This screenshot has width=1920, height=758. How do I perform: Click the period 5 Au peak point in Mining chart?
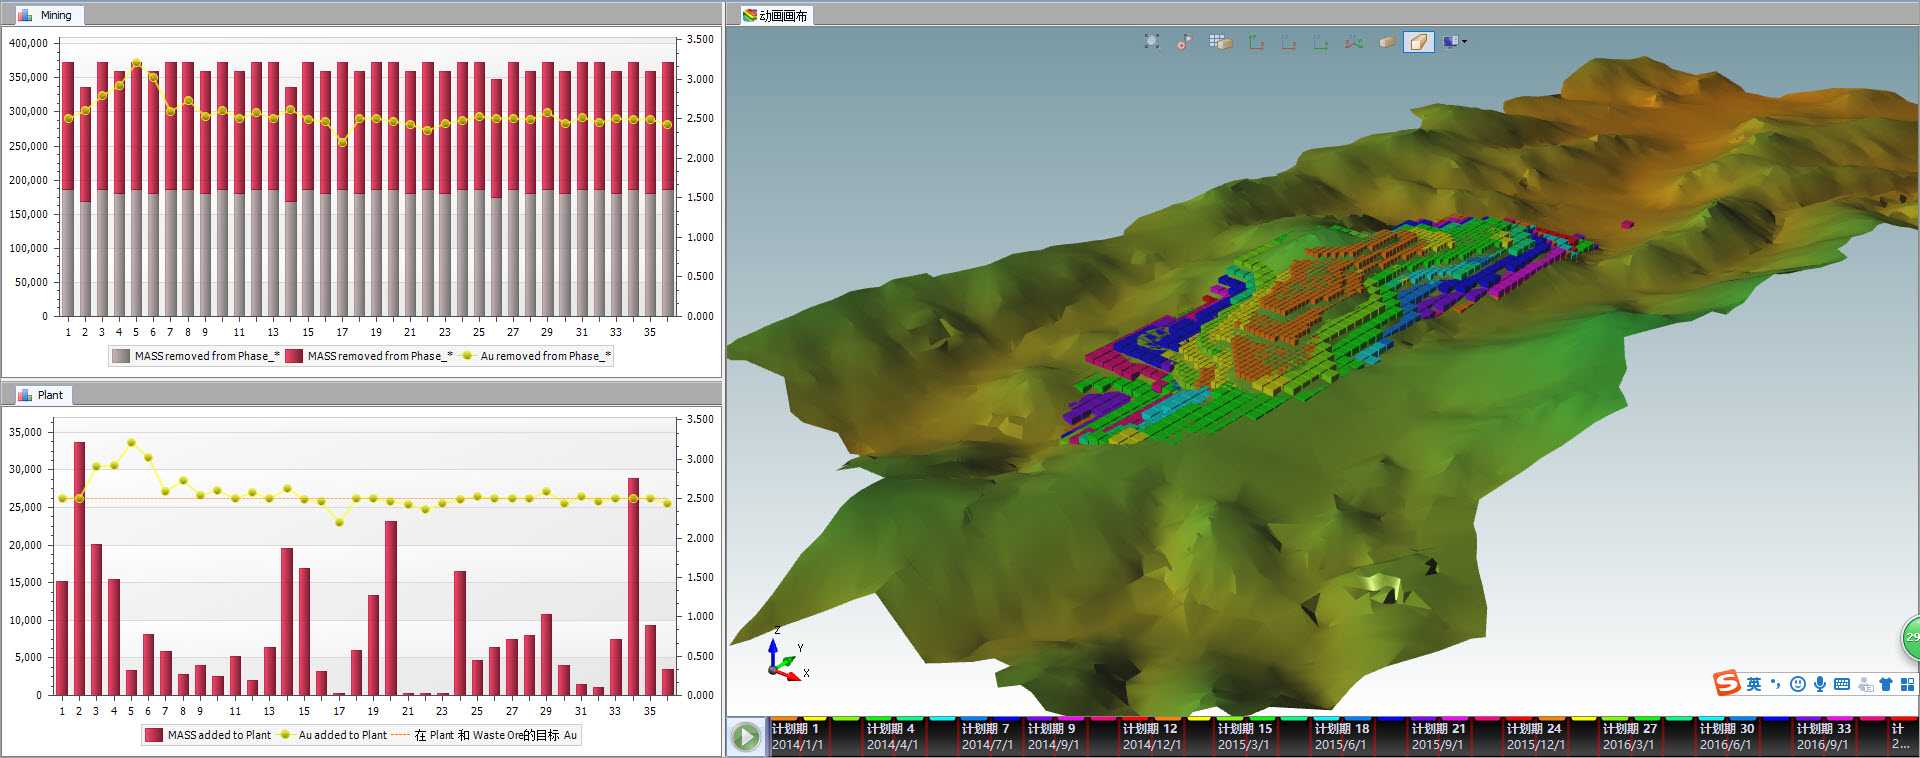(136, 63)
